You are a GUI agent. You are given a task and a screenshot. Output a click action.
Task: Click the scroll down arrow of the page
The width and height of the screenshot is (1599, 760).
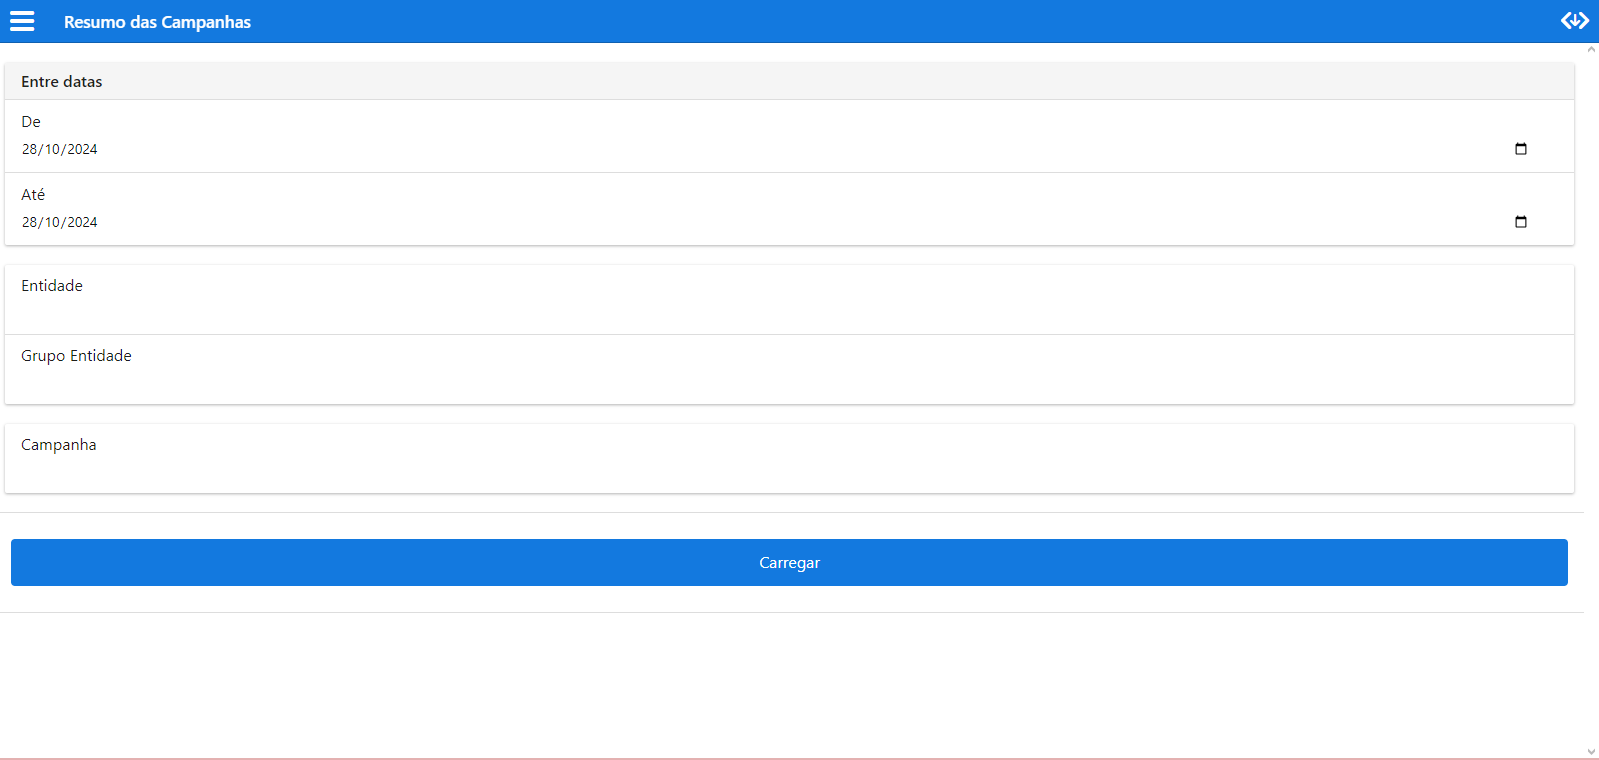1591,752
